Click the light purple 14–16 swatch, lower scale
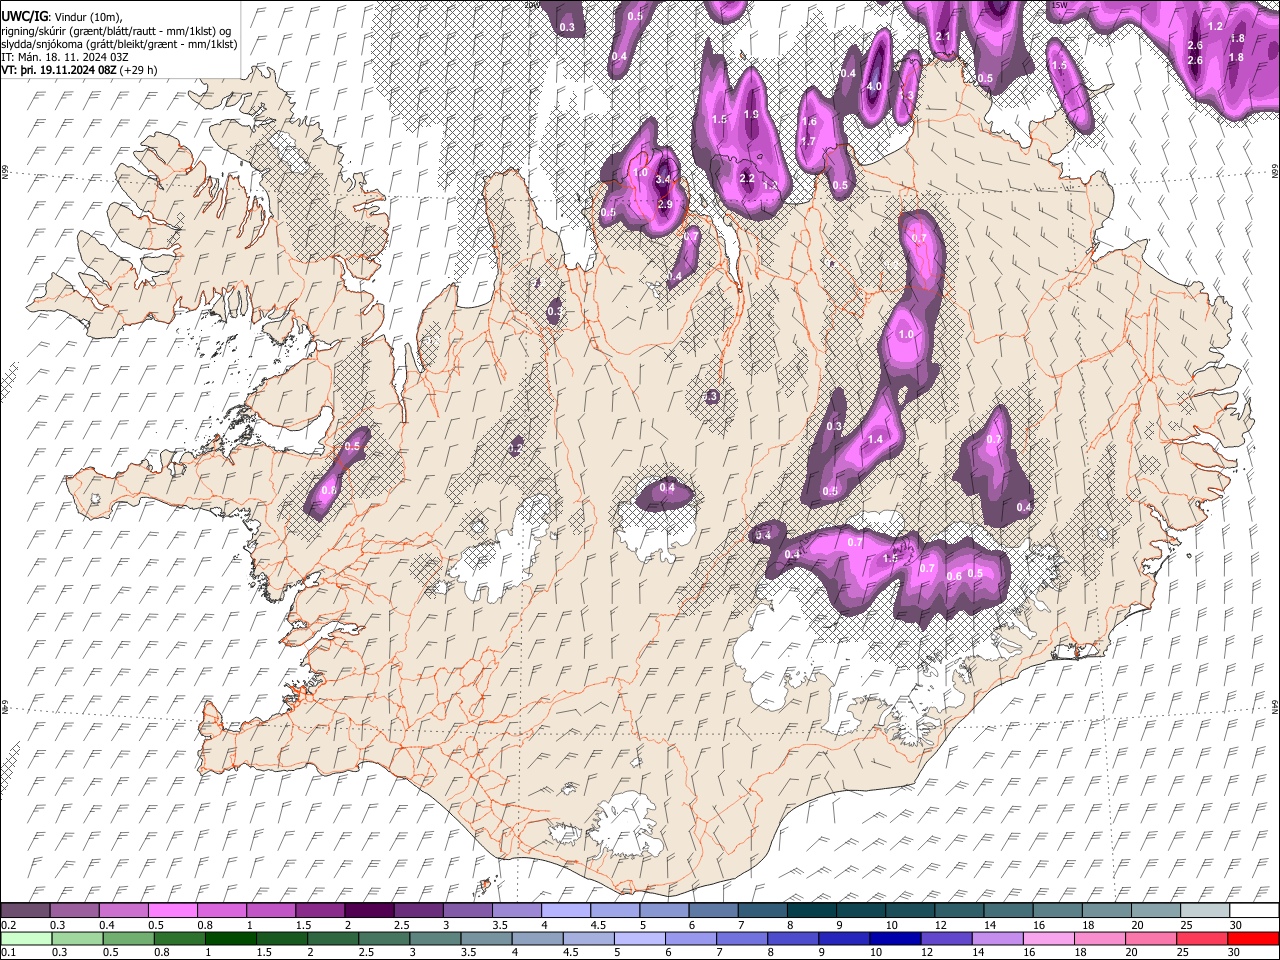This screenshot has width=1280, height=960. click(997, 938)
